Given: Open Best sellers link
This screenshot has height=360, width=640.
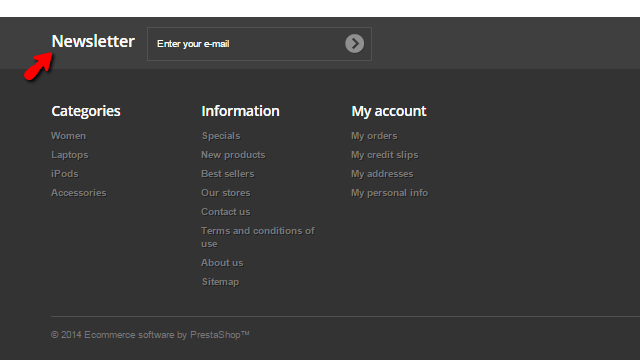Looking at the screenshot, I should tap(228, 174).
